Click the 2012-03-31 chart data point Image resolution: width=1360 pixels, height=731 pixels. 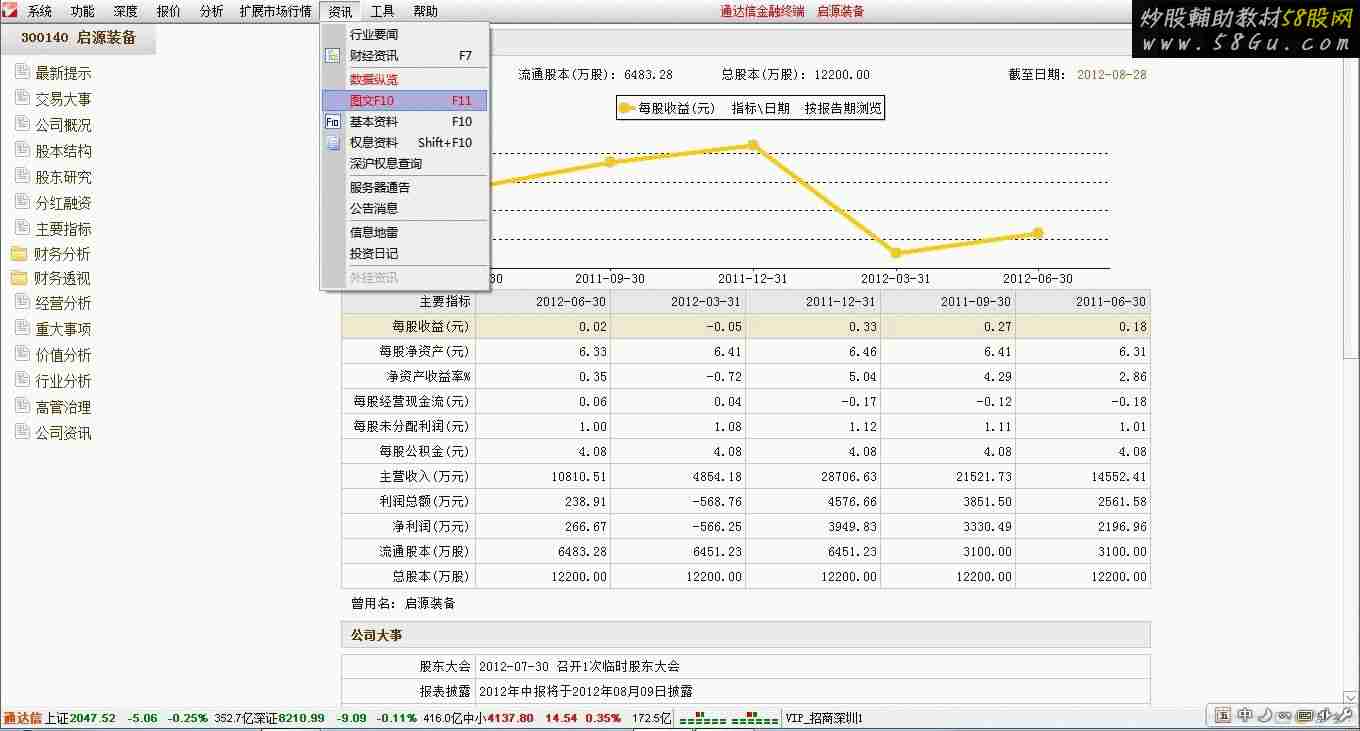click(x=895, y=253)
